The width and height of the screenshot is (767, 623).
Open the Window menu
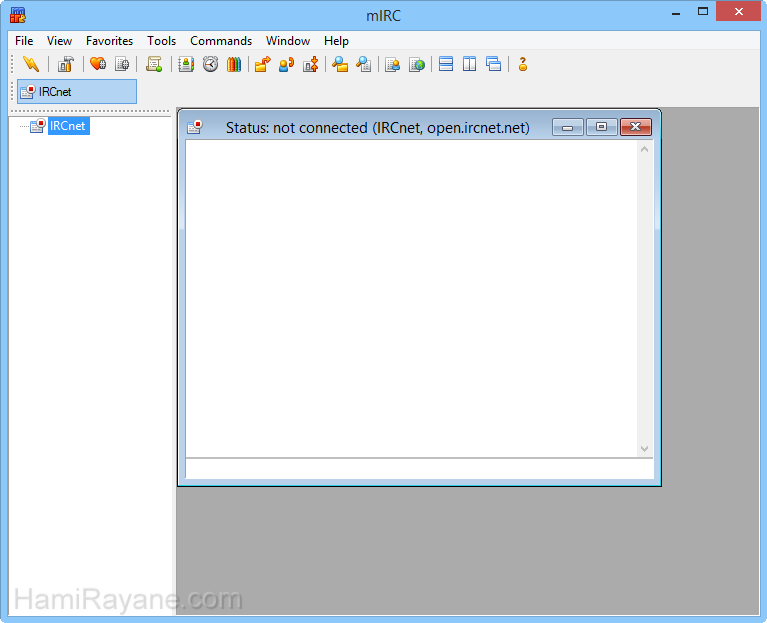pyautogui.click(x=288, y=41)
